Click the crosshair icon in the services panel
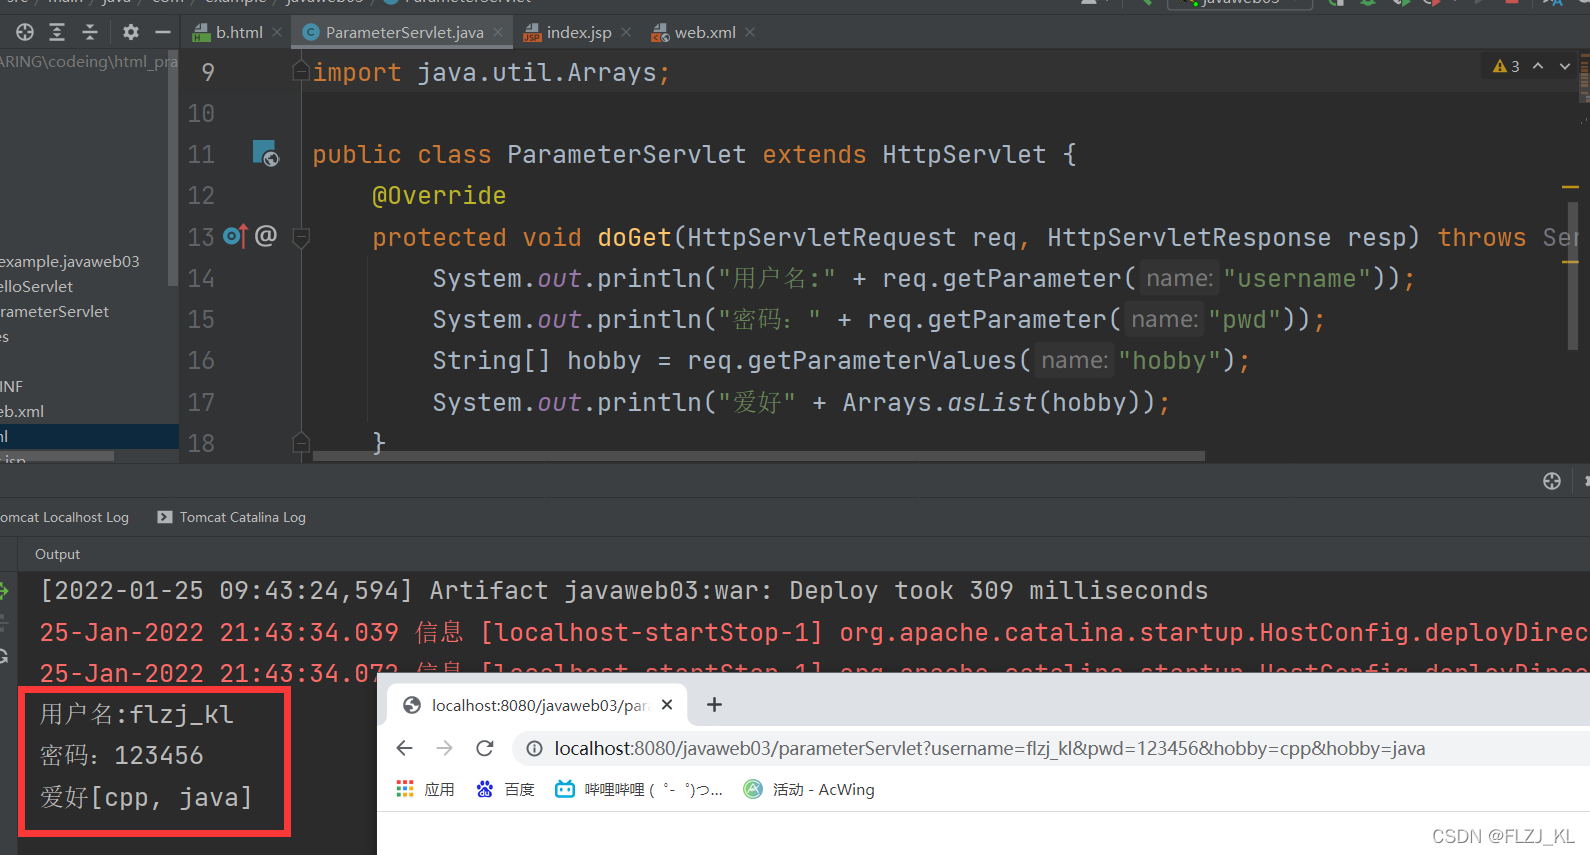This screenshot has width=1590, height=855. tap(1552, 481)
